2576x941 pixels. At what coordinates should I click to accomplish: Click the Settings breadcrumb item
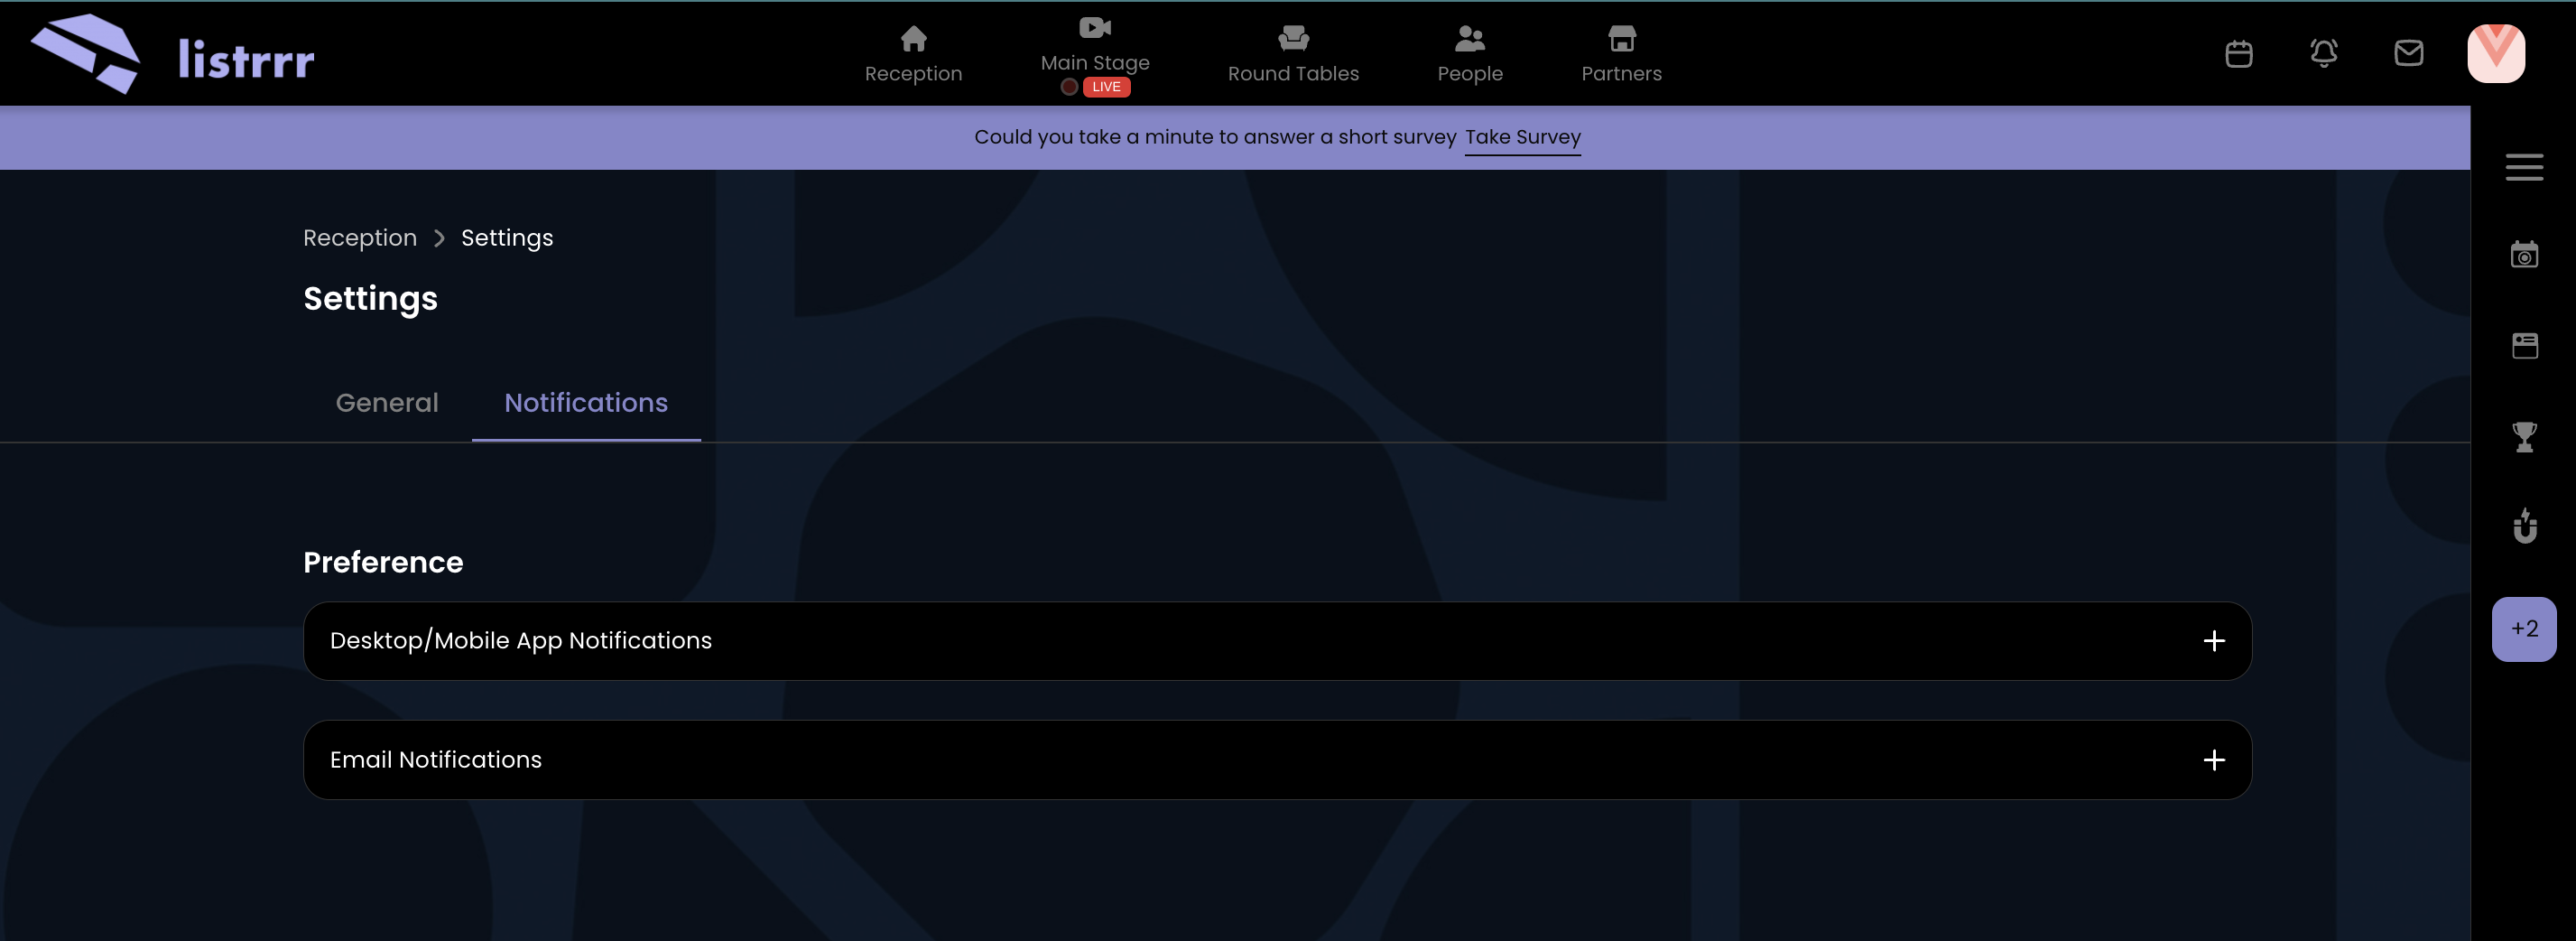(507, 238)
